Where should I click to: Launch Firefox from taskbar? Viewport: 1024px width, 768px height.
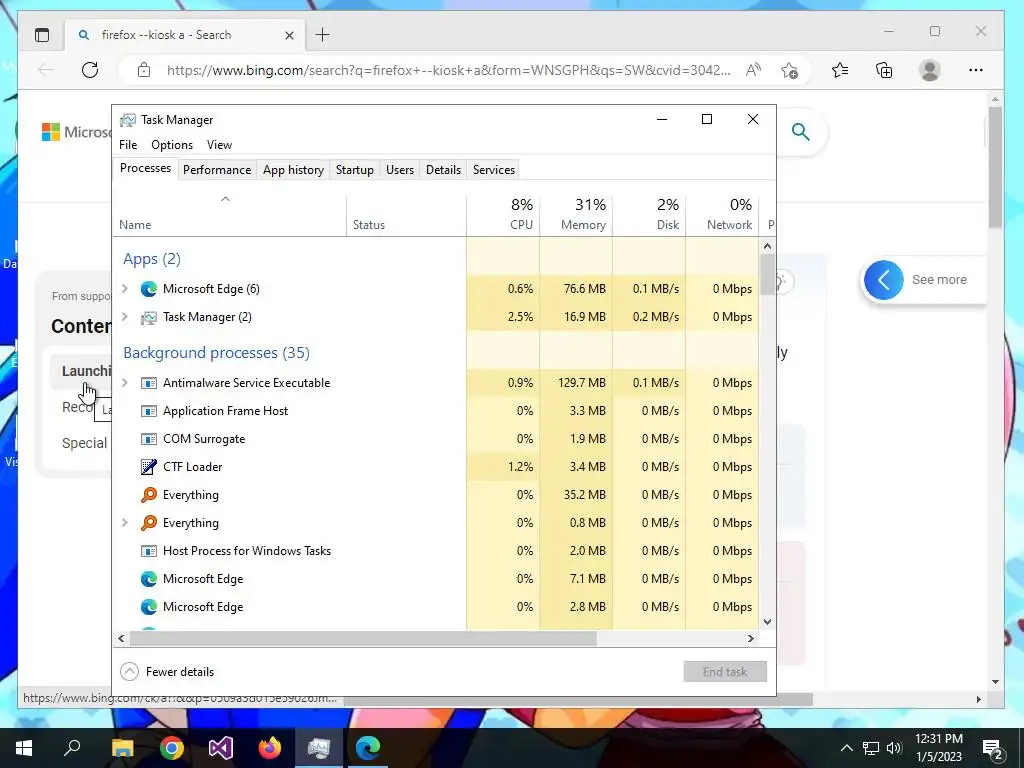(x=270, y=748)
